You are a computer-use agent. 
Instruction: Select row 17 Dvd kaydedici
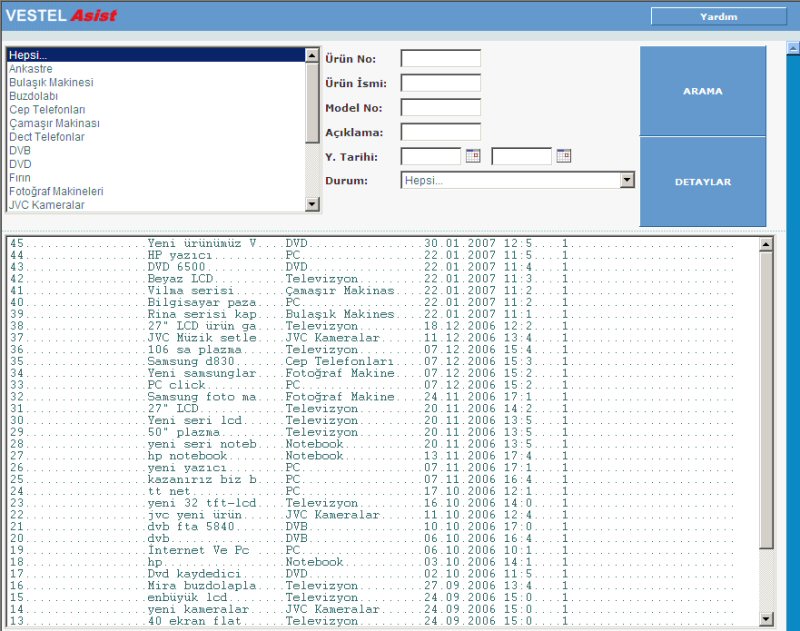(x=383, y=574)
